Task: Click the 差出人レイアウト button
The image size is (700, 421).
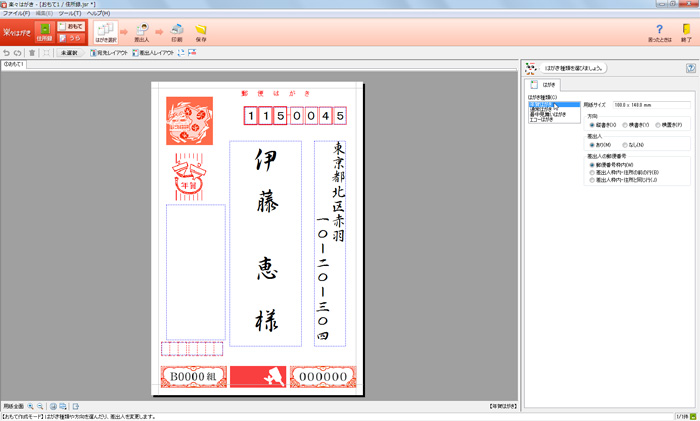Action: tap(153, 53)
